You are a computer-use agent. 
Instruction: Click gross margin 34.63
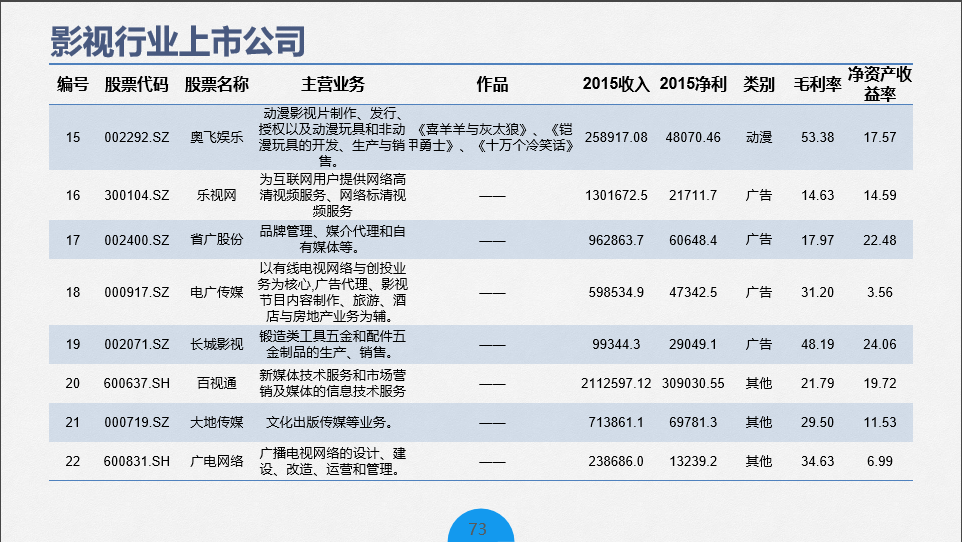point(818,461)
